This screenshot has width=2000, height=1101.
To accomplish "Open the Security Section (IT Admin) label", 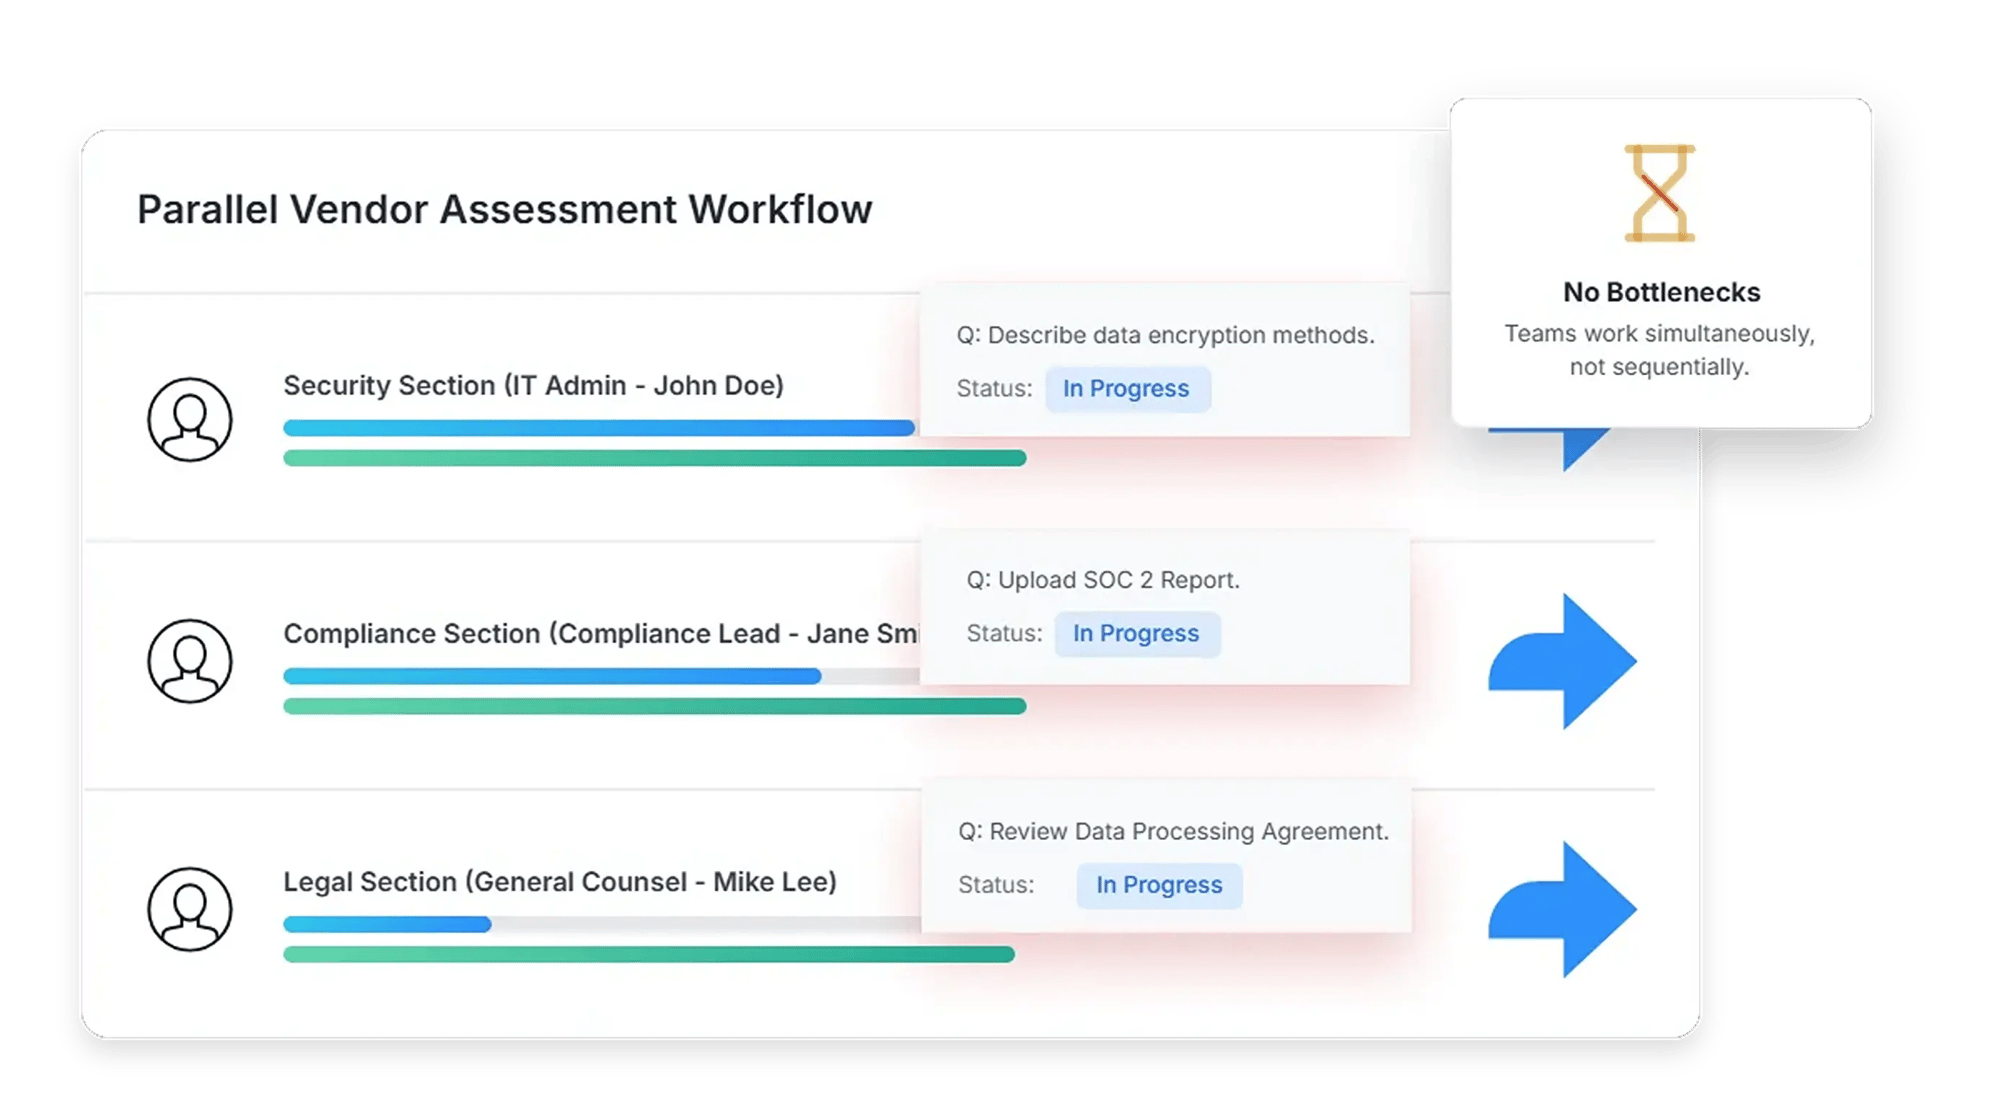I will (533, 385).
